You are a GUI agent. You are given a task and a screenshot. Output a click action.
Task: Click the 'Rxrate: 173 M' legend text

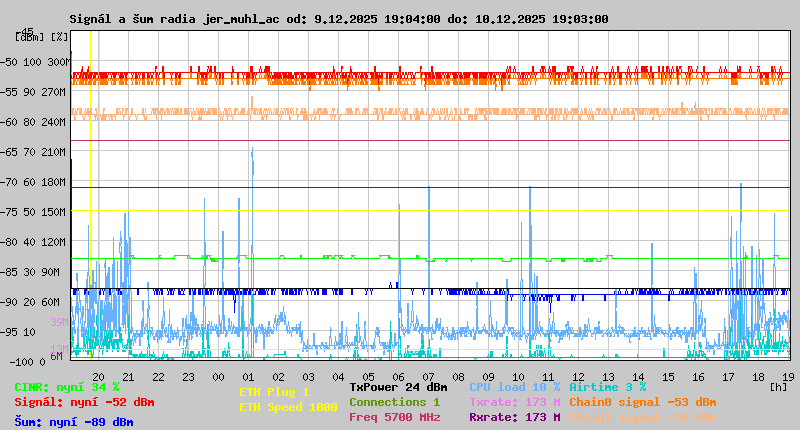click(515, 417)
